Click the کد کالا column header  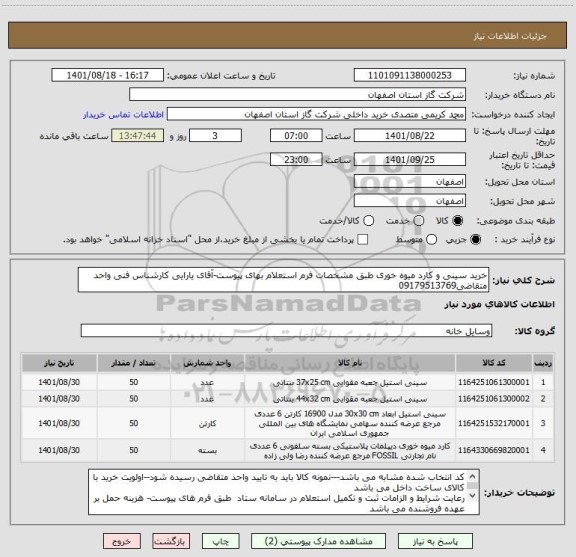494,363
